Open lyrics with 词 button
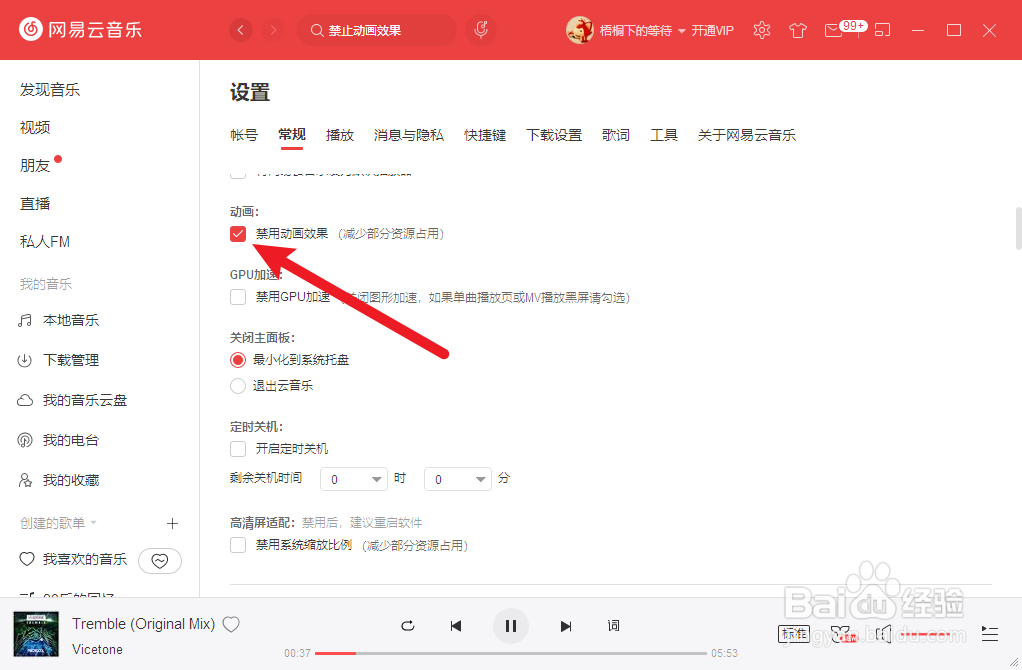Screen dimensions: 1022x670 pyautogui.click(x=613, y=626)
